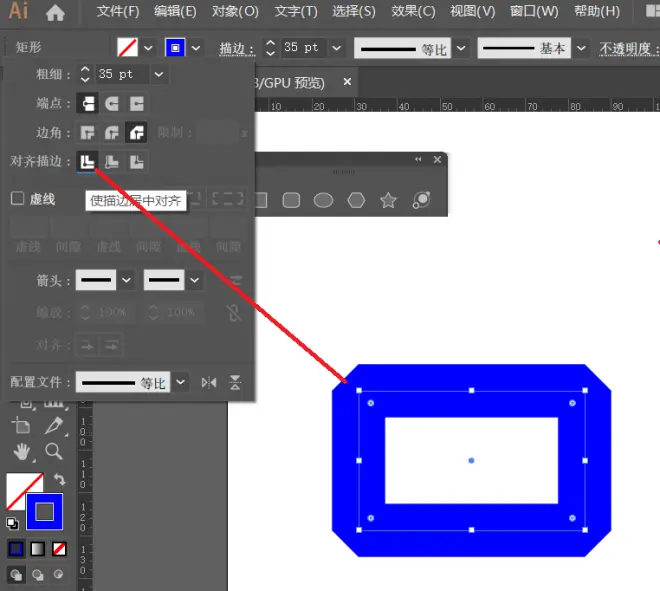The image size is (660, 591).
Task: Open the 配置文件 profile dropdown
Action: 180,382
